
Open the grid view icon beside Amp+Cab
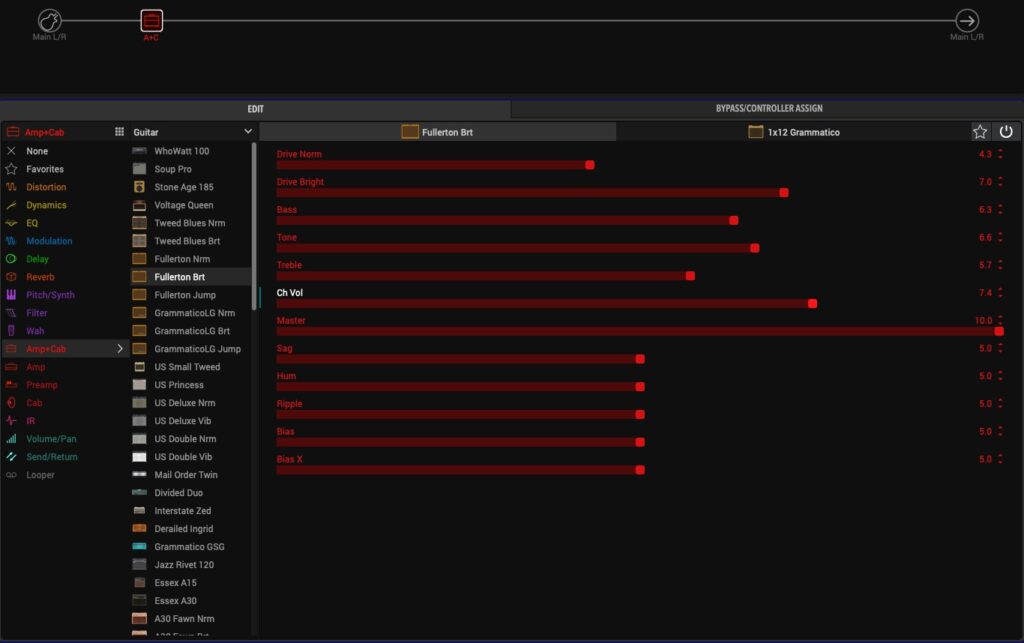click(x=120, y=132)
